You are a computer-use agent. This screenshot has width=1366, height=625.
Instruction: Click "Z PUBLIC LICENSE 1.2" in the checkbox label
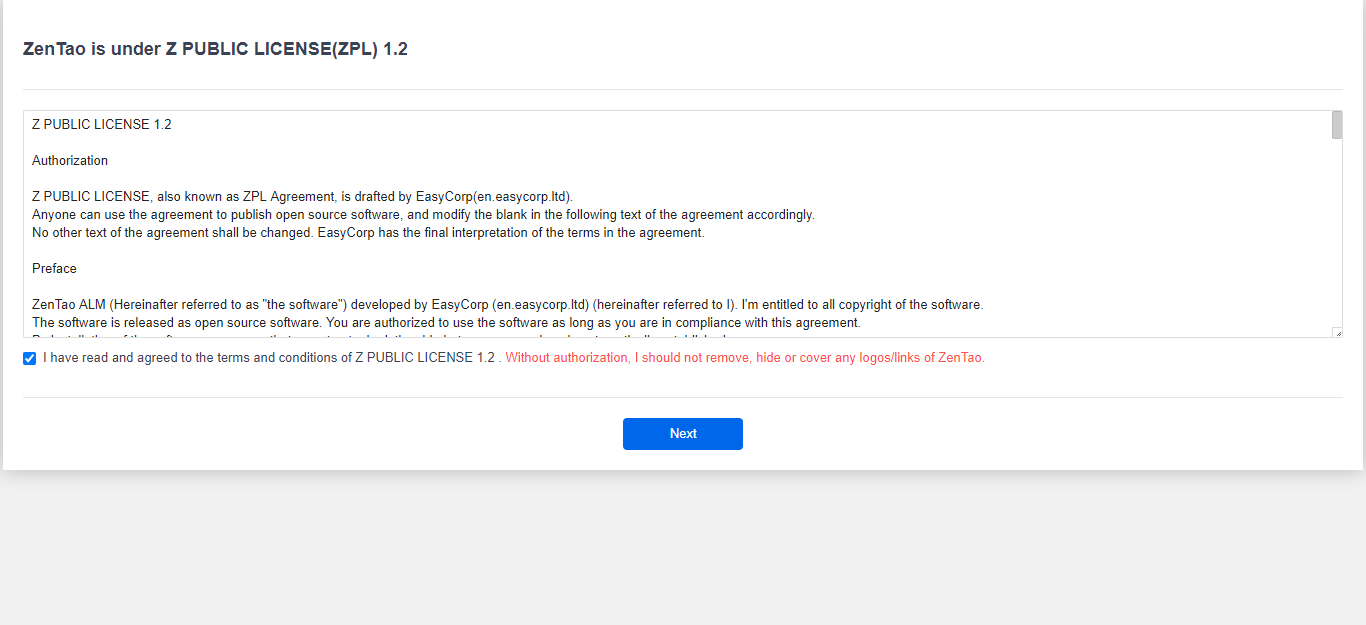click(x=425, y=358)
